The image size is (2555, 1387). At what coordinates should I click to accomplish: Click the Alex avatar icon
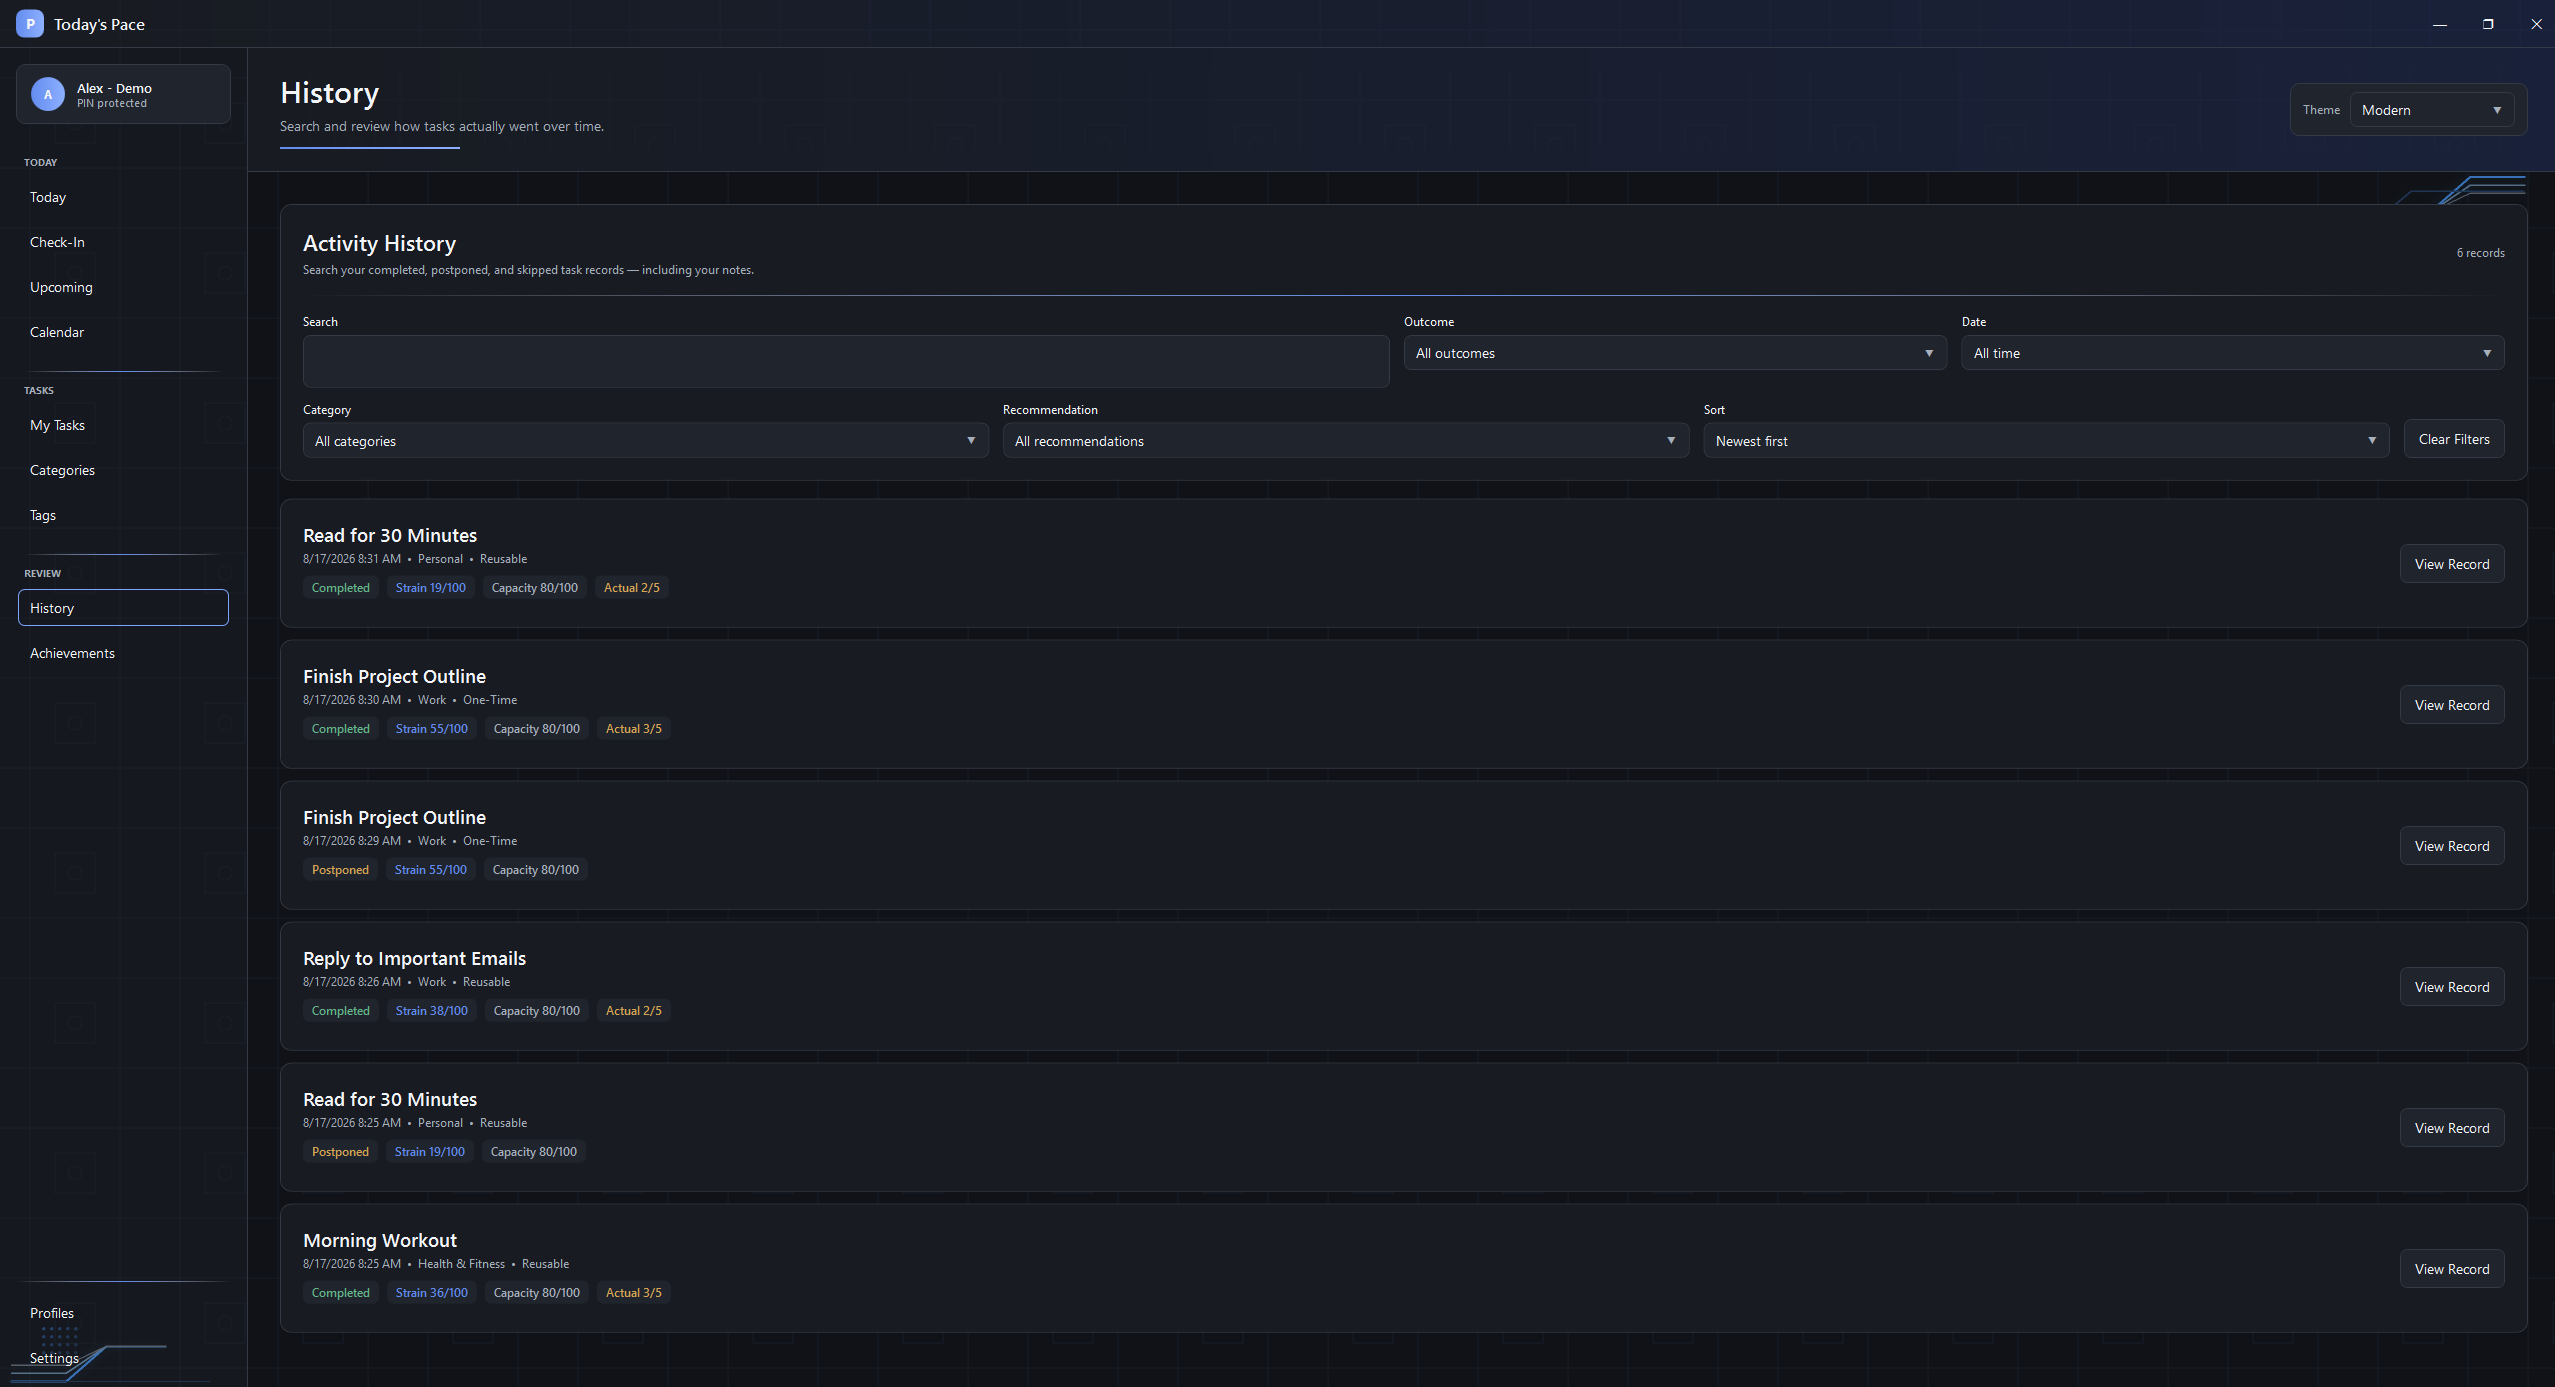pyautogui.click(x=48, y=95)
